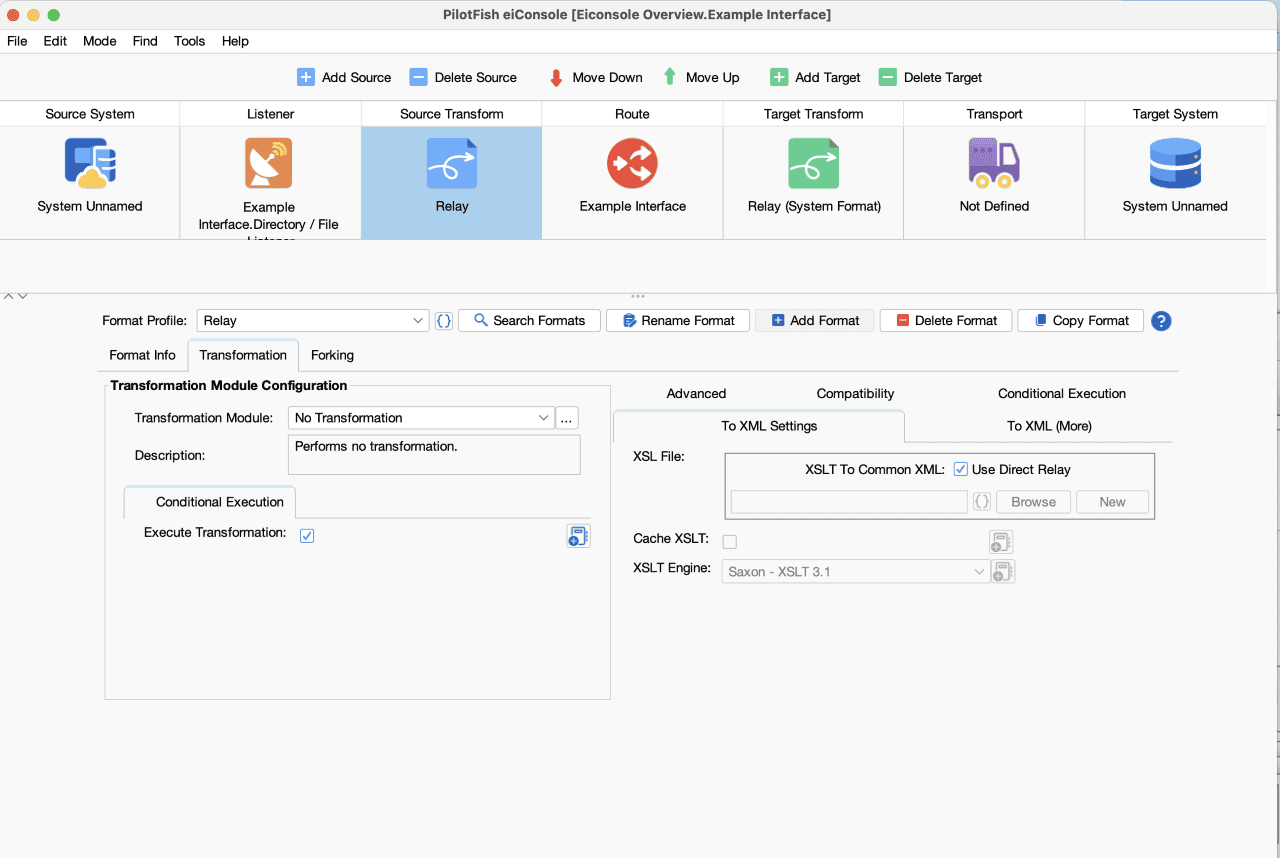1280x858 pixels.
Task: Open the Example Interface Route icon
Action: coord(632,163)
